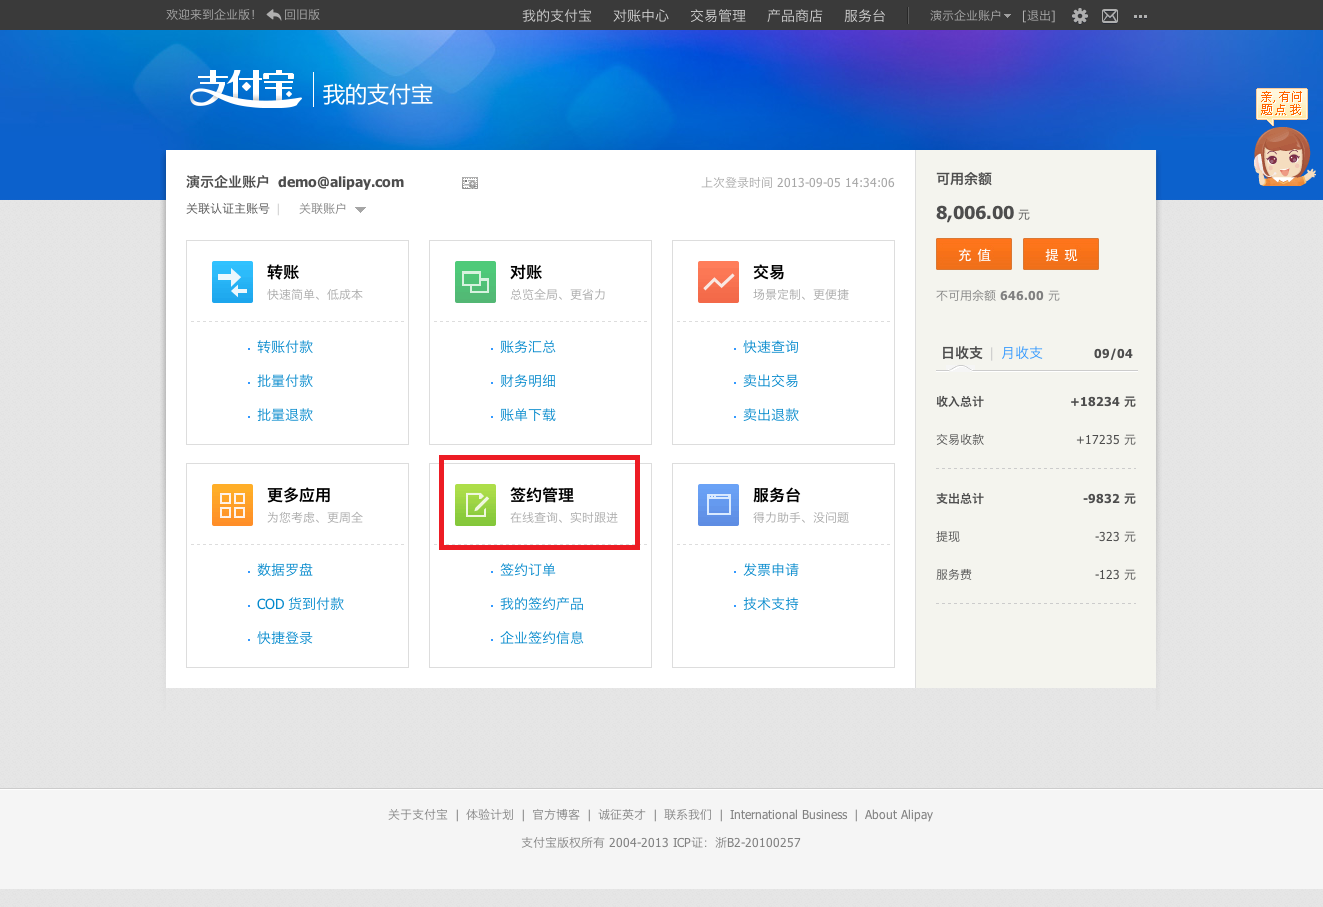Switch to the 月收支 tab
The width and height of the screenshot is (1323, 907).
coord(1021,353)
